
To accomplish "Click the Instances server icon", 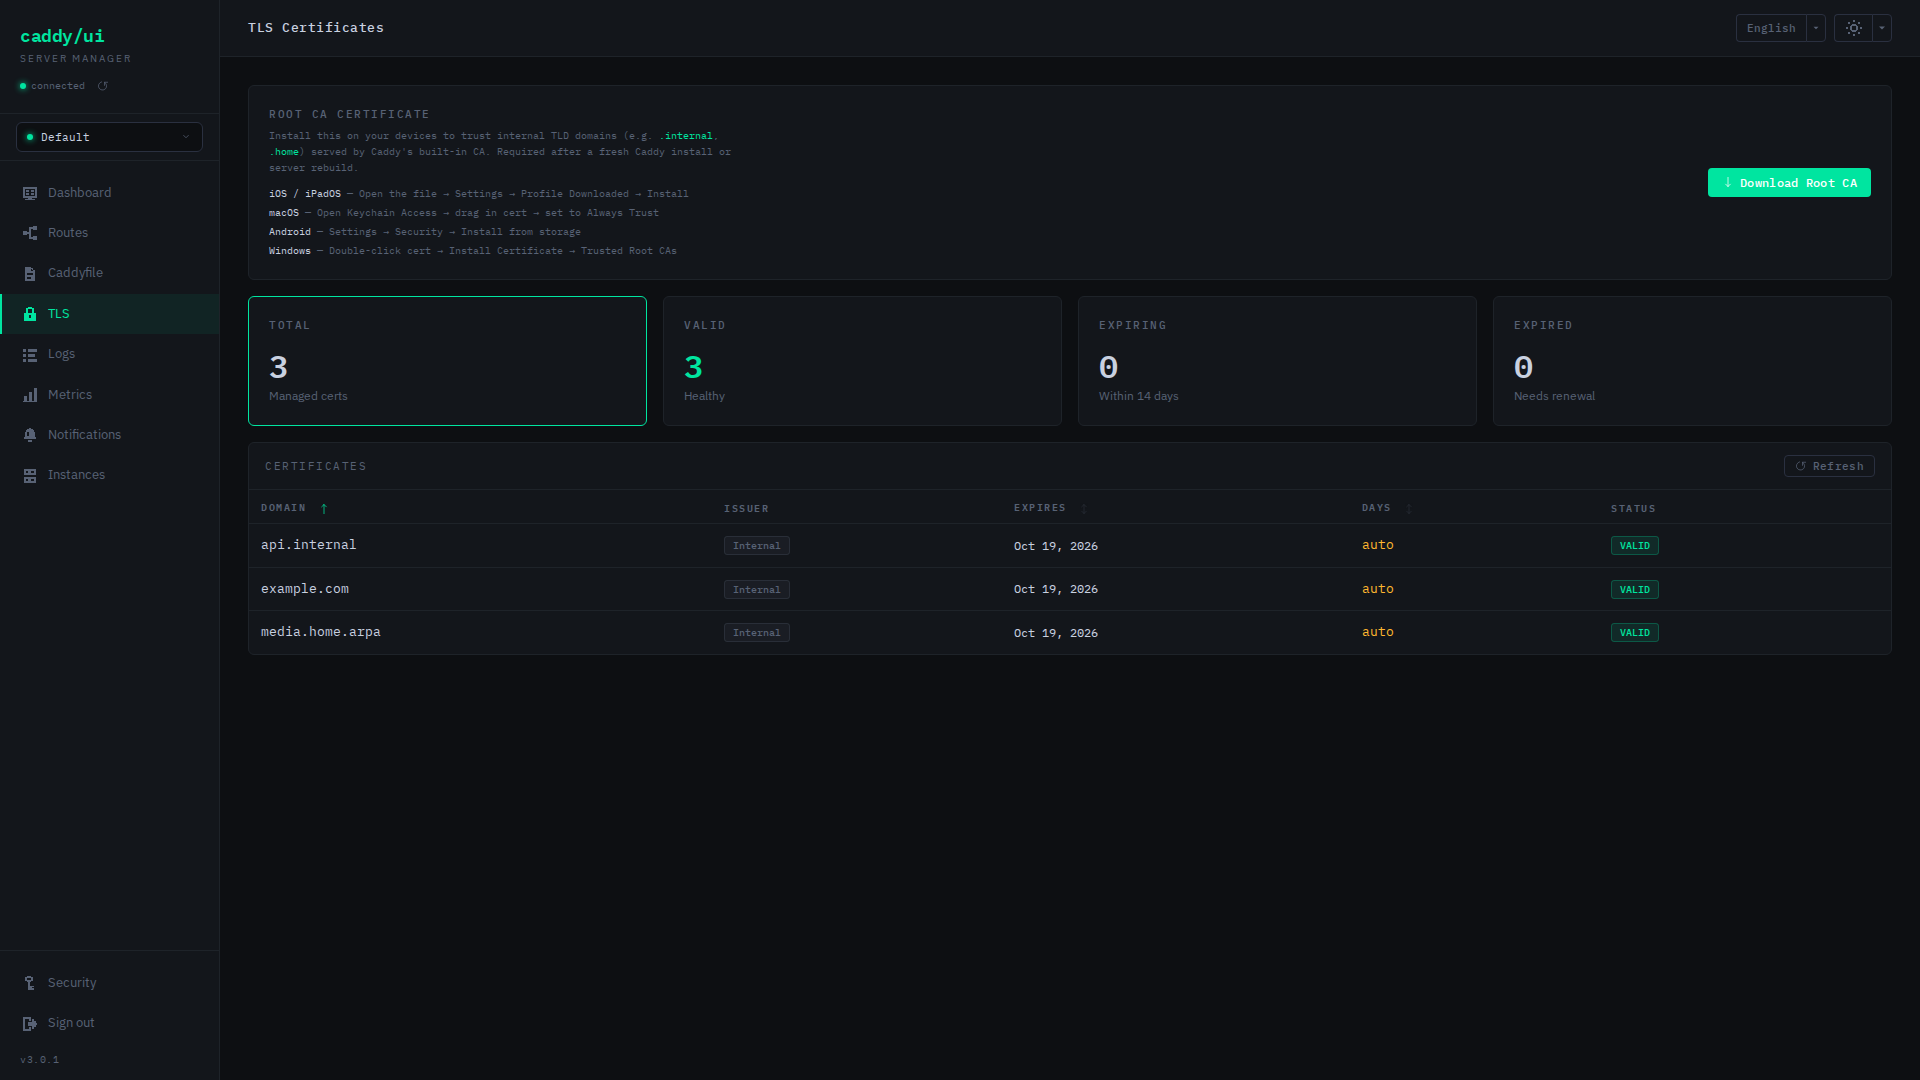I will point(30,475).
